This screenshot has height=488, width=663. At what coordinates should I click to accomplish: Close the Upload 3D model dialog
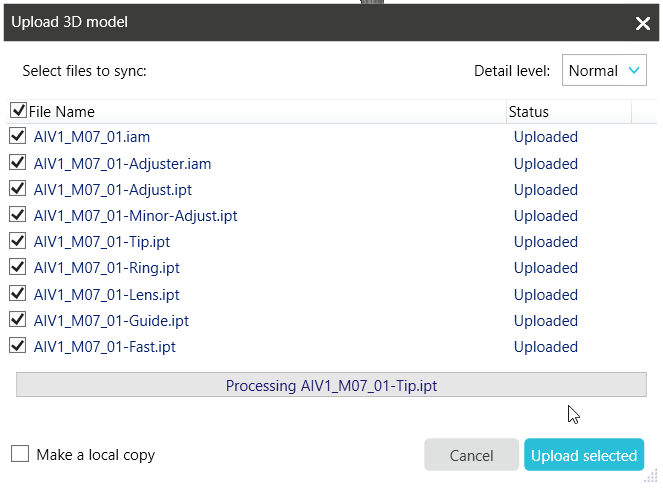tap(642, 23)
